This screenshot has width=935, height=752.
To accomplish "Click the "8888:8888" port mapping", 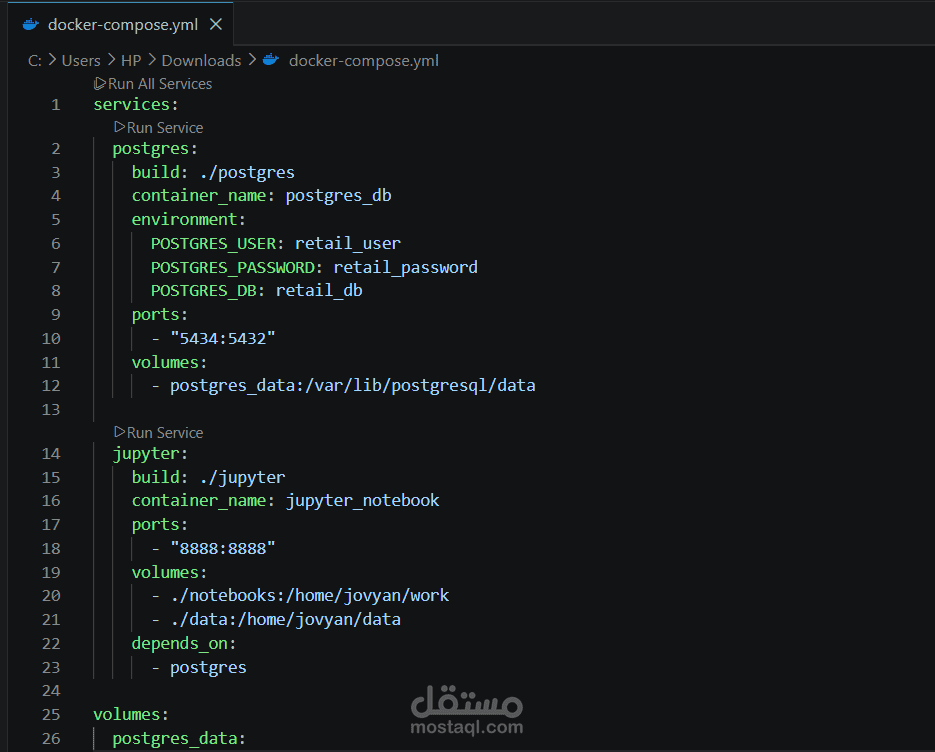I will point(223,549).
